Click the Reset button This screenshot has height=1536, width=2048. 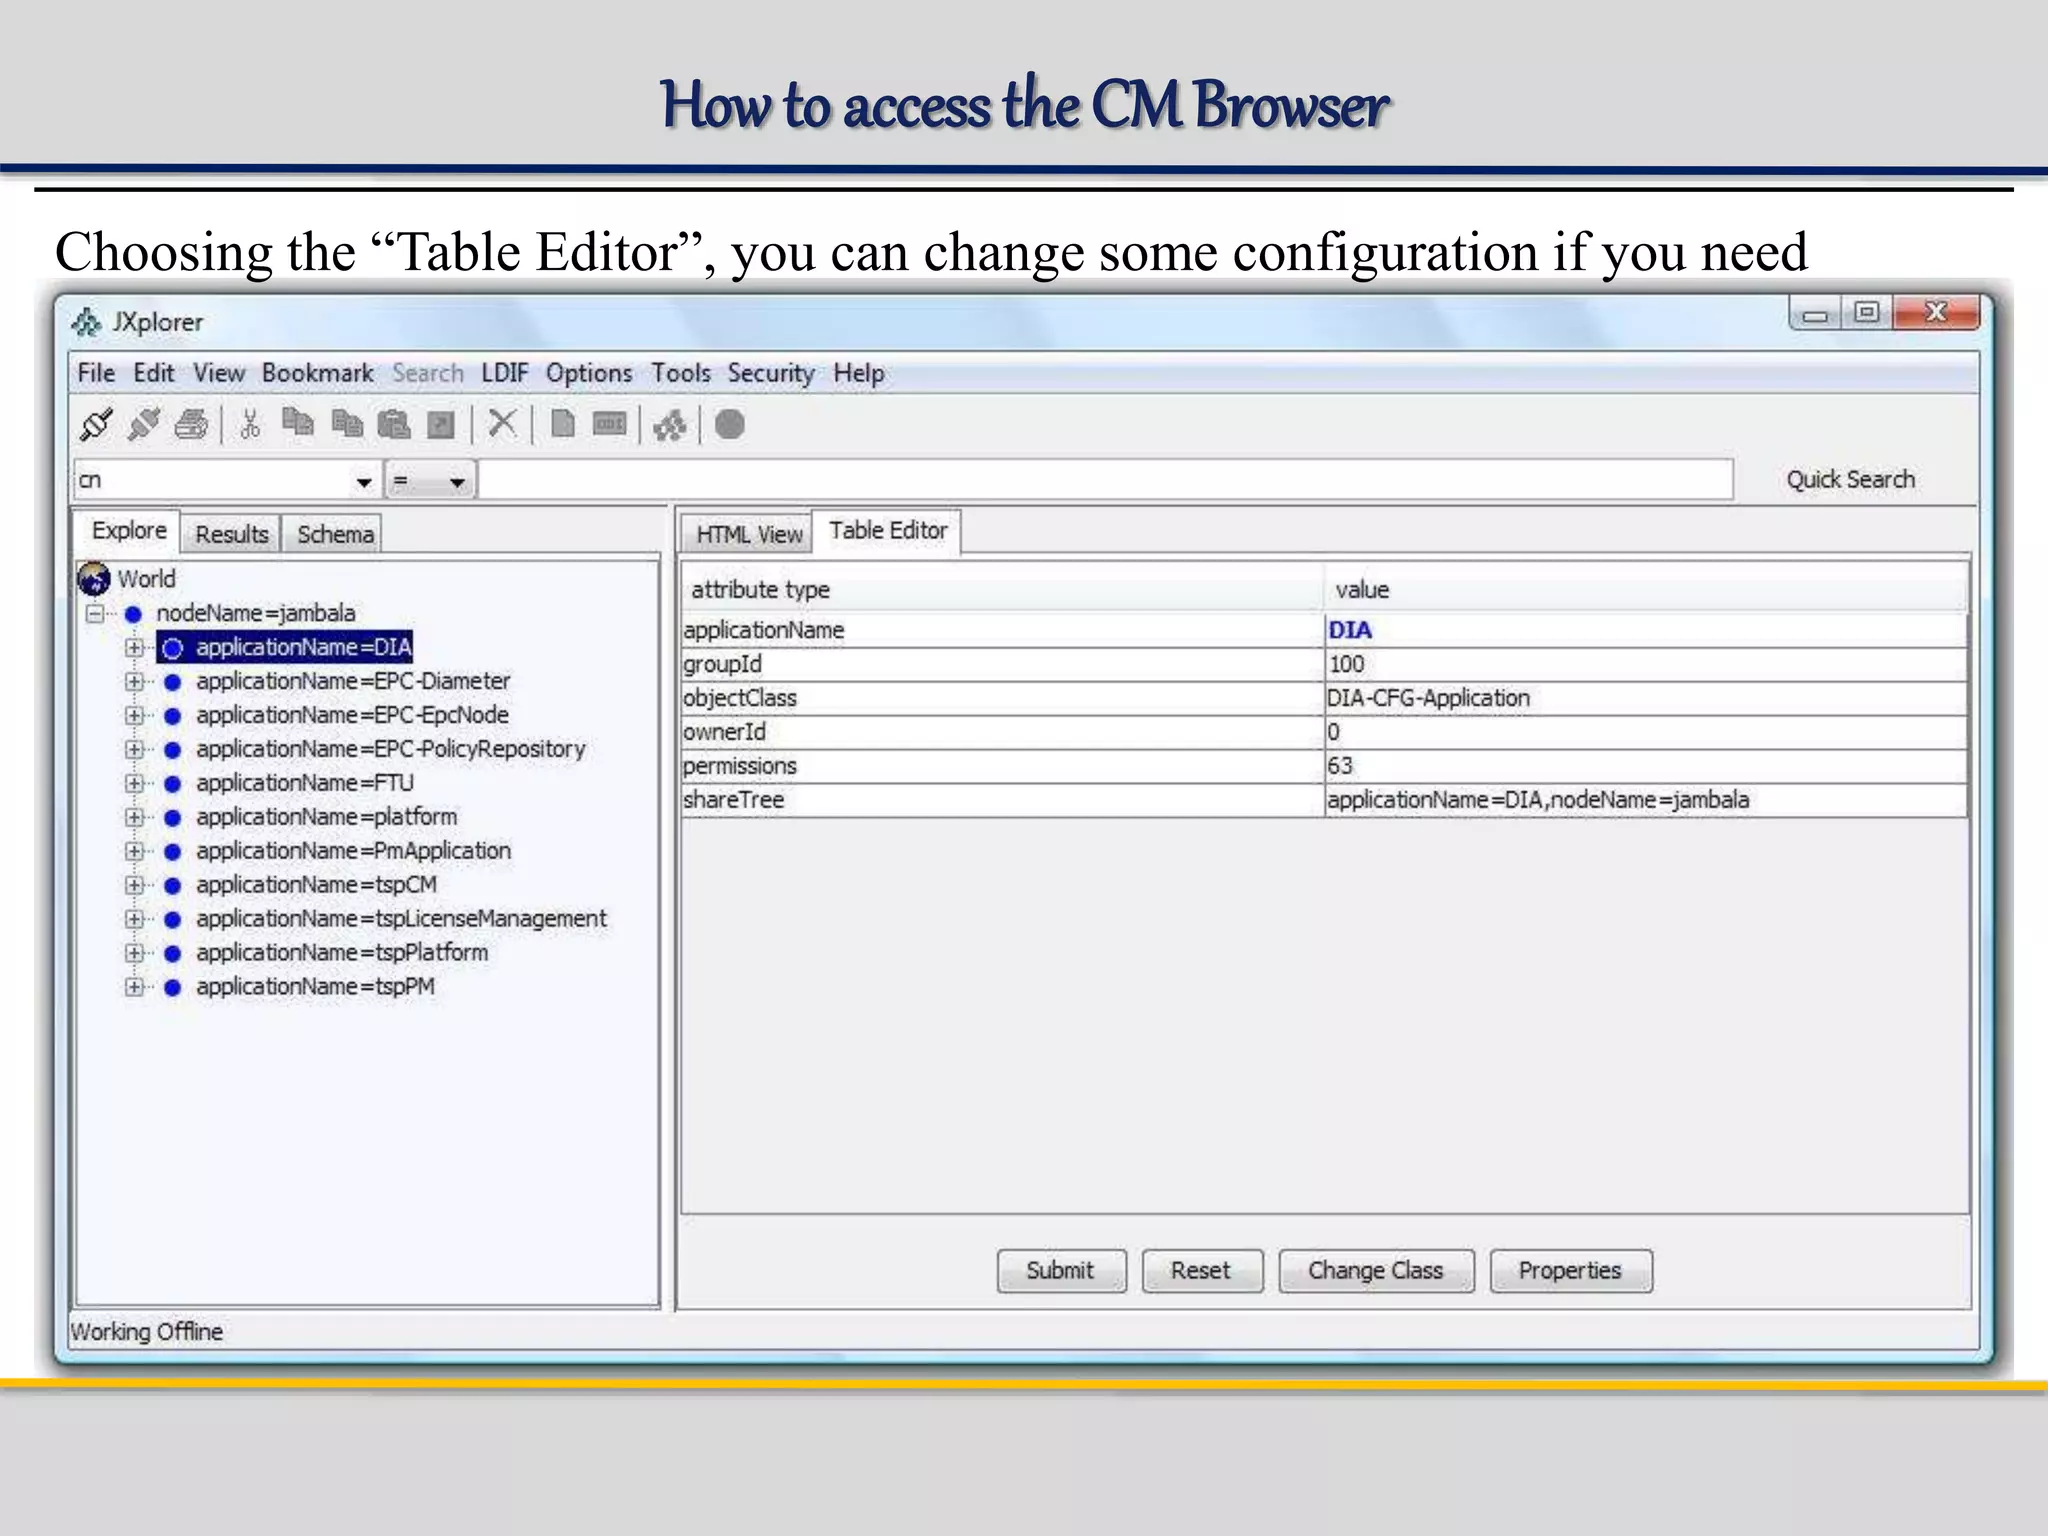coord(1202,1270)
